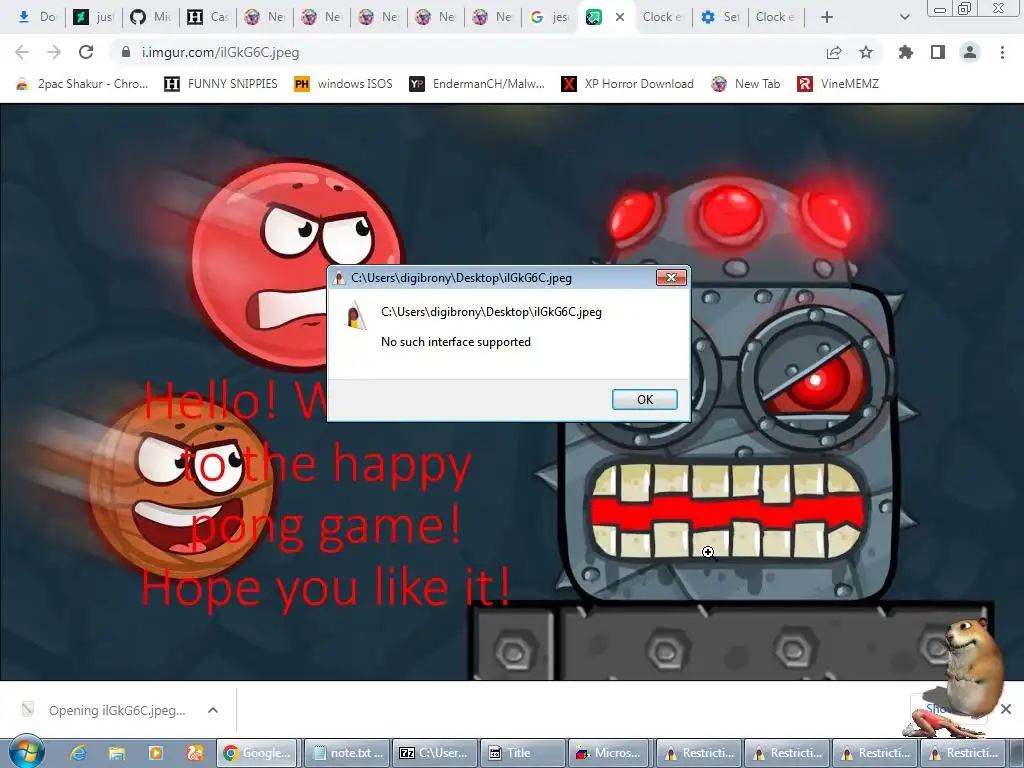Screen dimensions: 1024x768
Task: Open a new tab with plus button
Action: 826,17
